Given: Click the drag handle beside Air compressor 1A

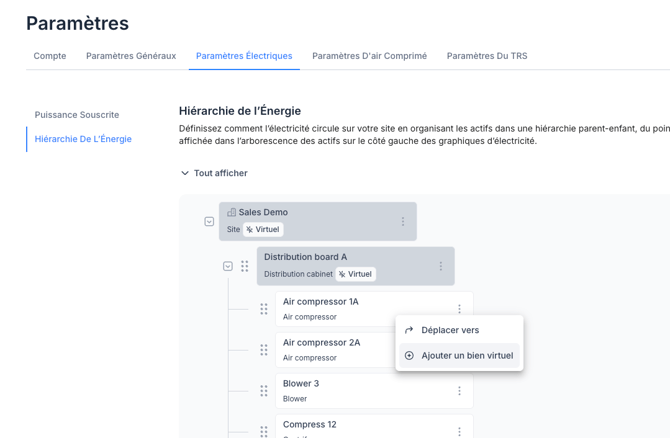Looking at the screenshot, I should coord(264,309).
